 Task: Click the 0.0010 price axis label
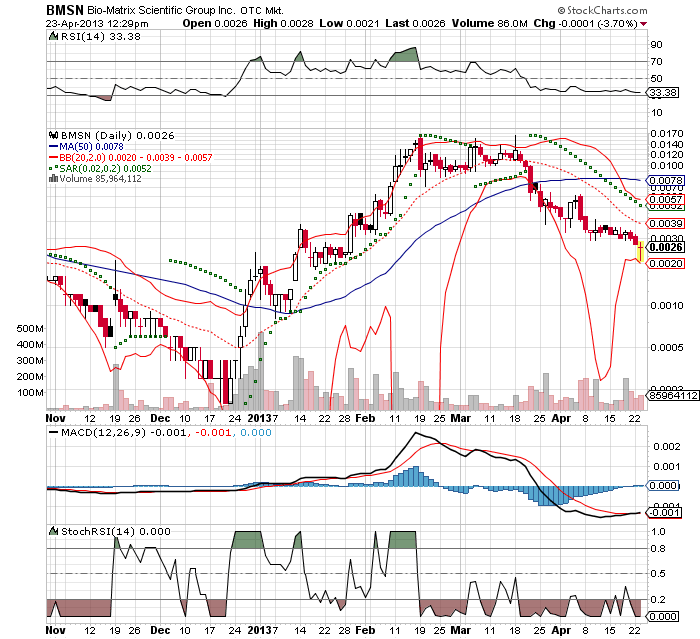click(667, 305)
